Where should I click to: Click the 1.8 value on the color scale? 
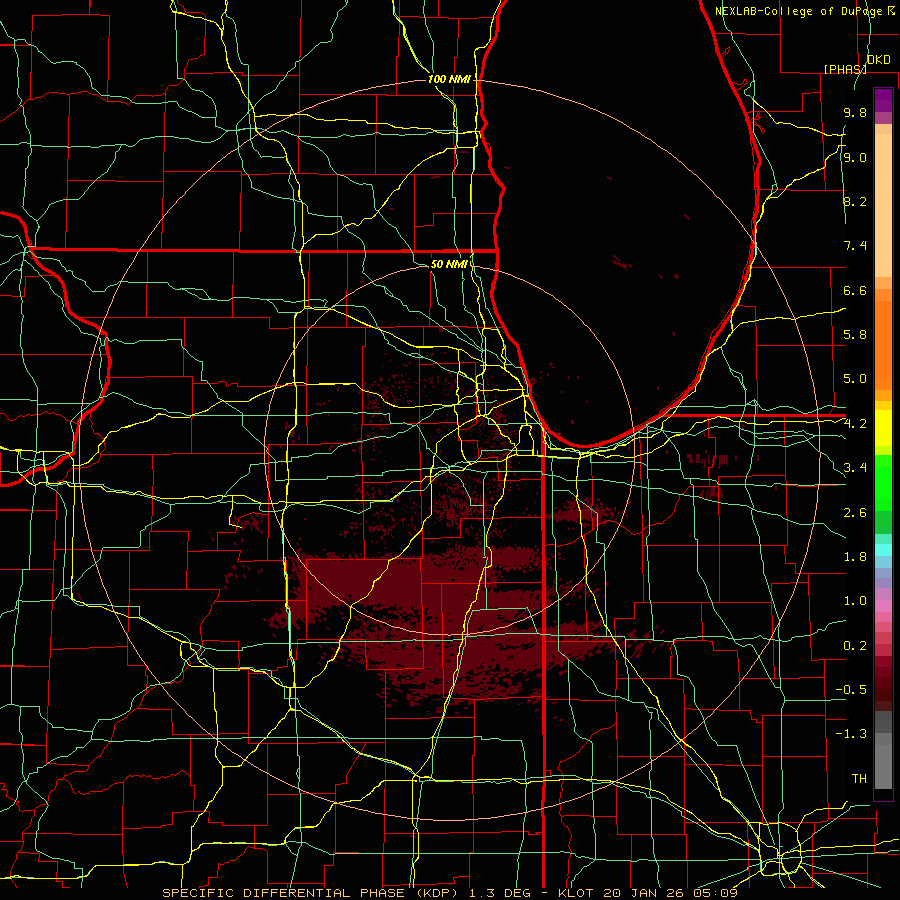coord(855,557)
